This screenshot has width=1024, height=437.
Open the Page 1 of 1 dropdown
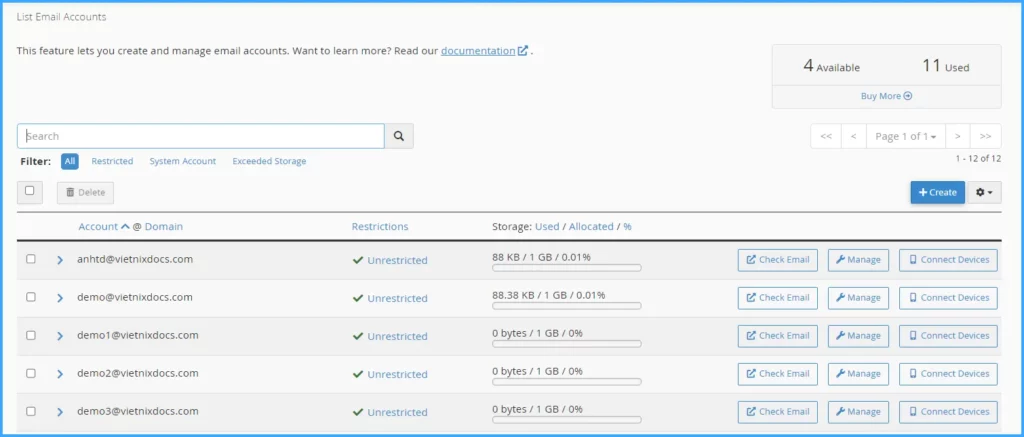(905, 136)
